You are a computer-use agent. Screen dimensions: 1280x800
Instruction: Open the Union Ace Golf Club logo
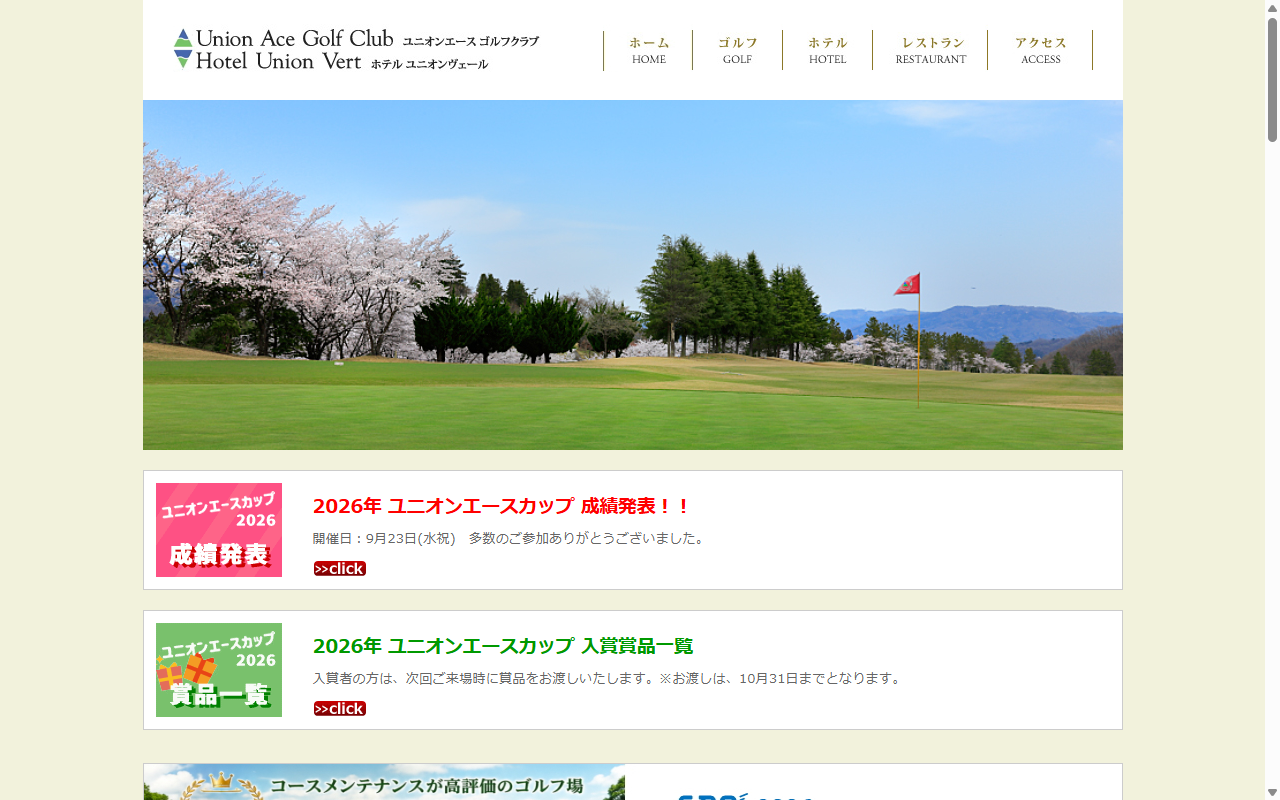(x=356, y=50)
